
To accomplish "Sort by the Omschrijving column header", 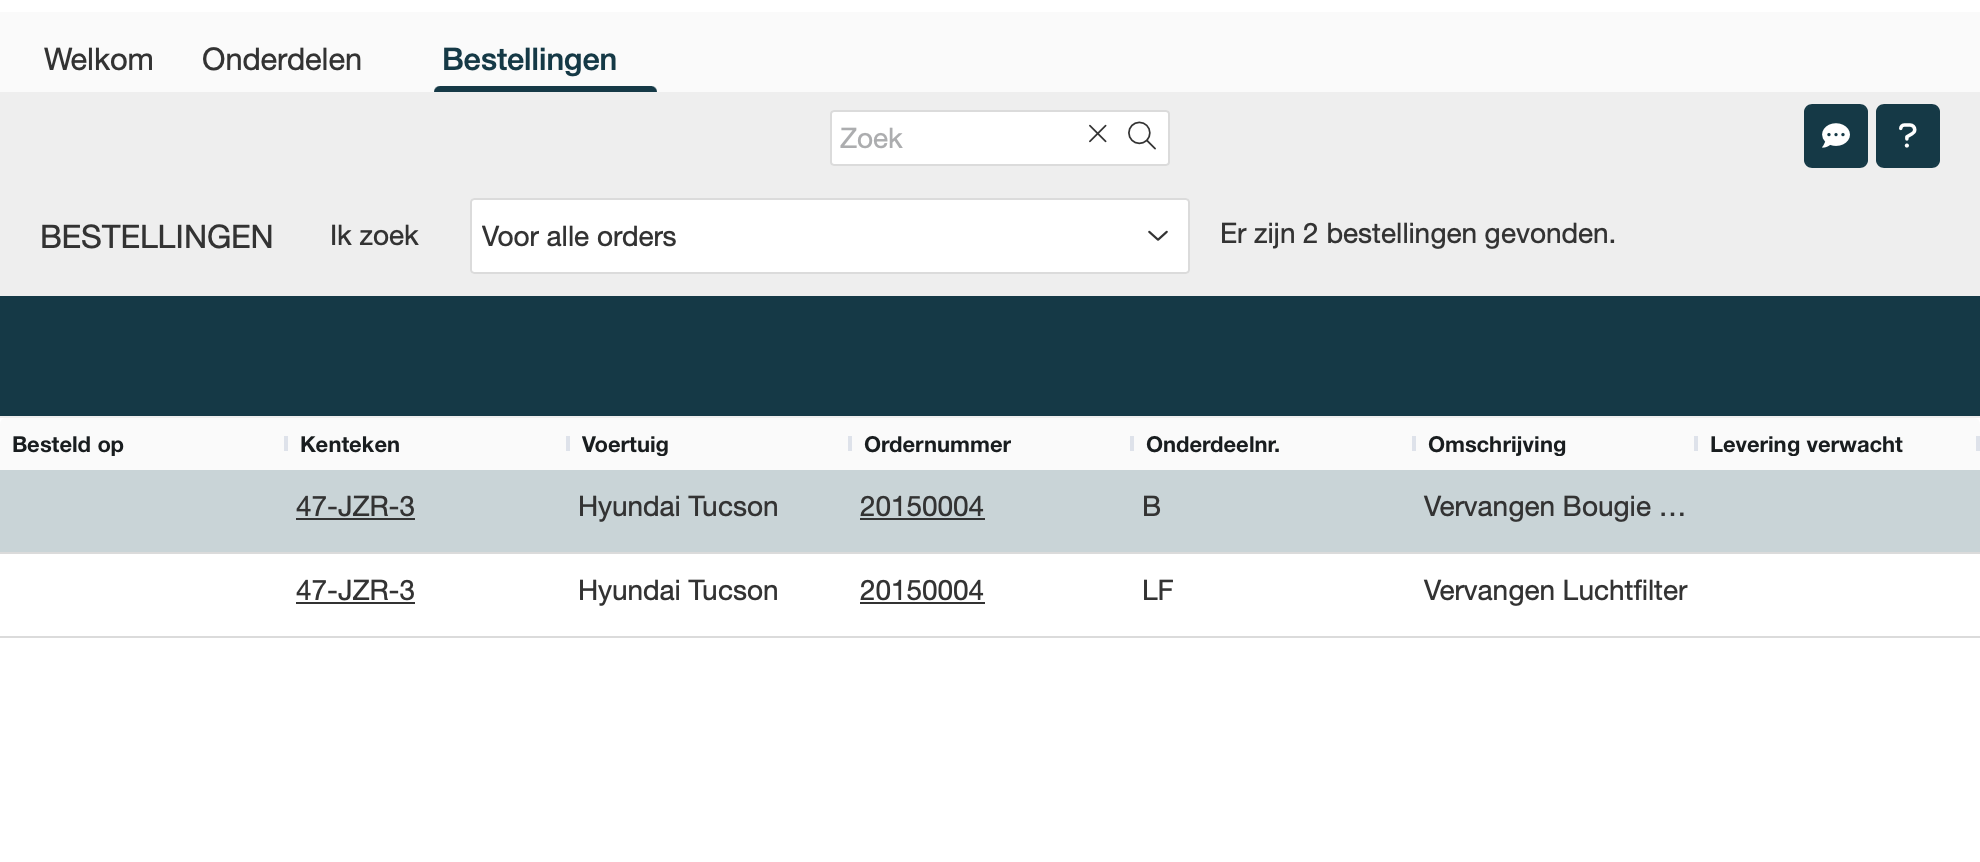I will [1496, 445].
